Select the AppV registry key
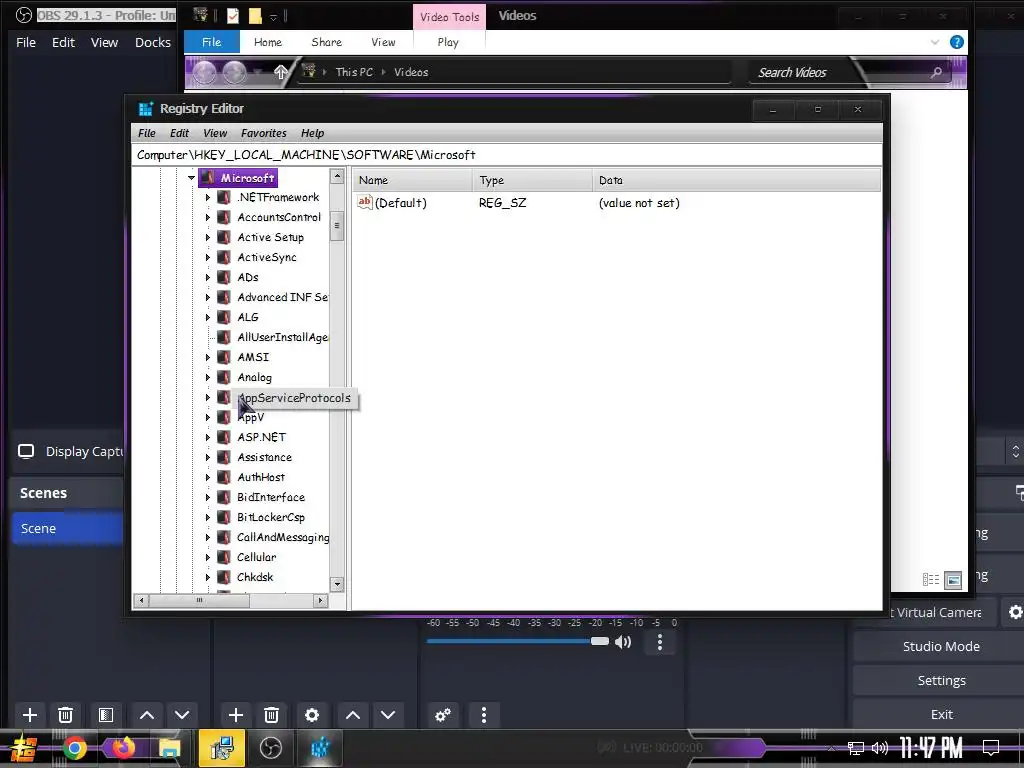1024x768 pixels. [251, 418]
